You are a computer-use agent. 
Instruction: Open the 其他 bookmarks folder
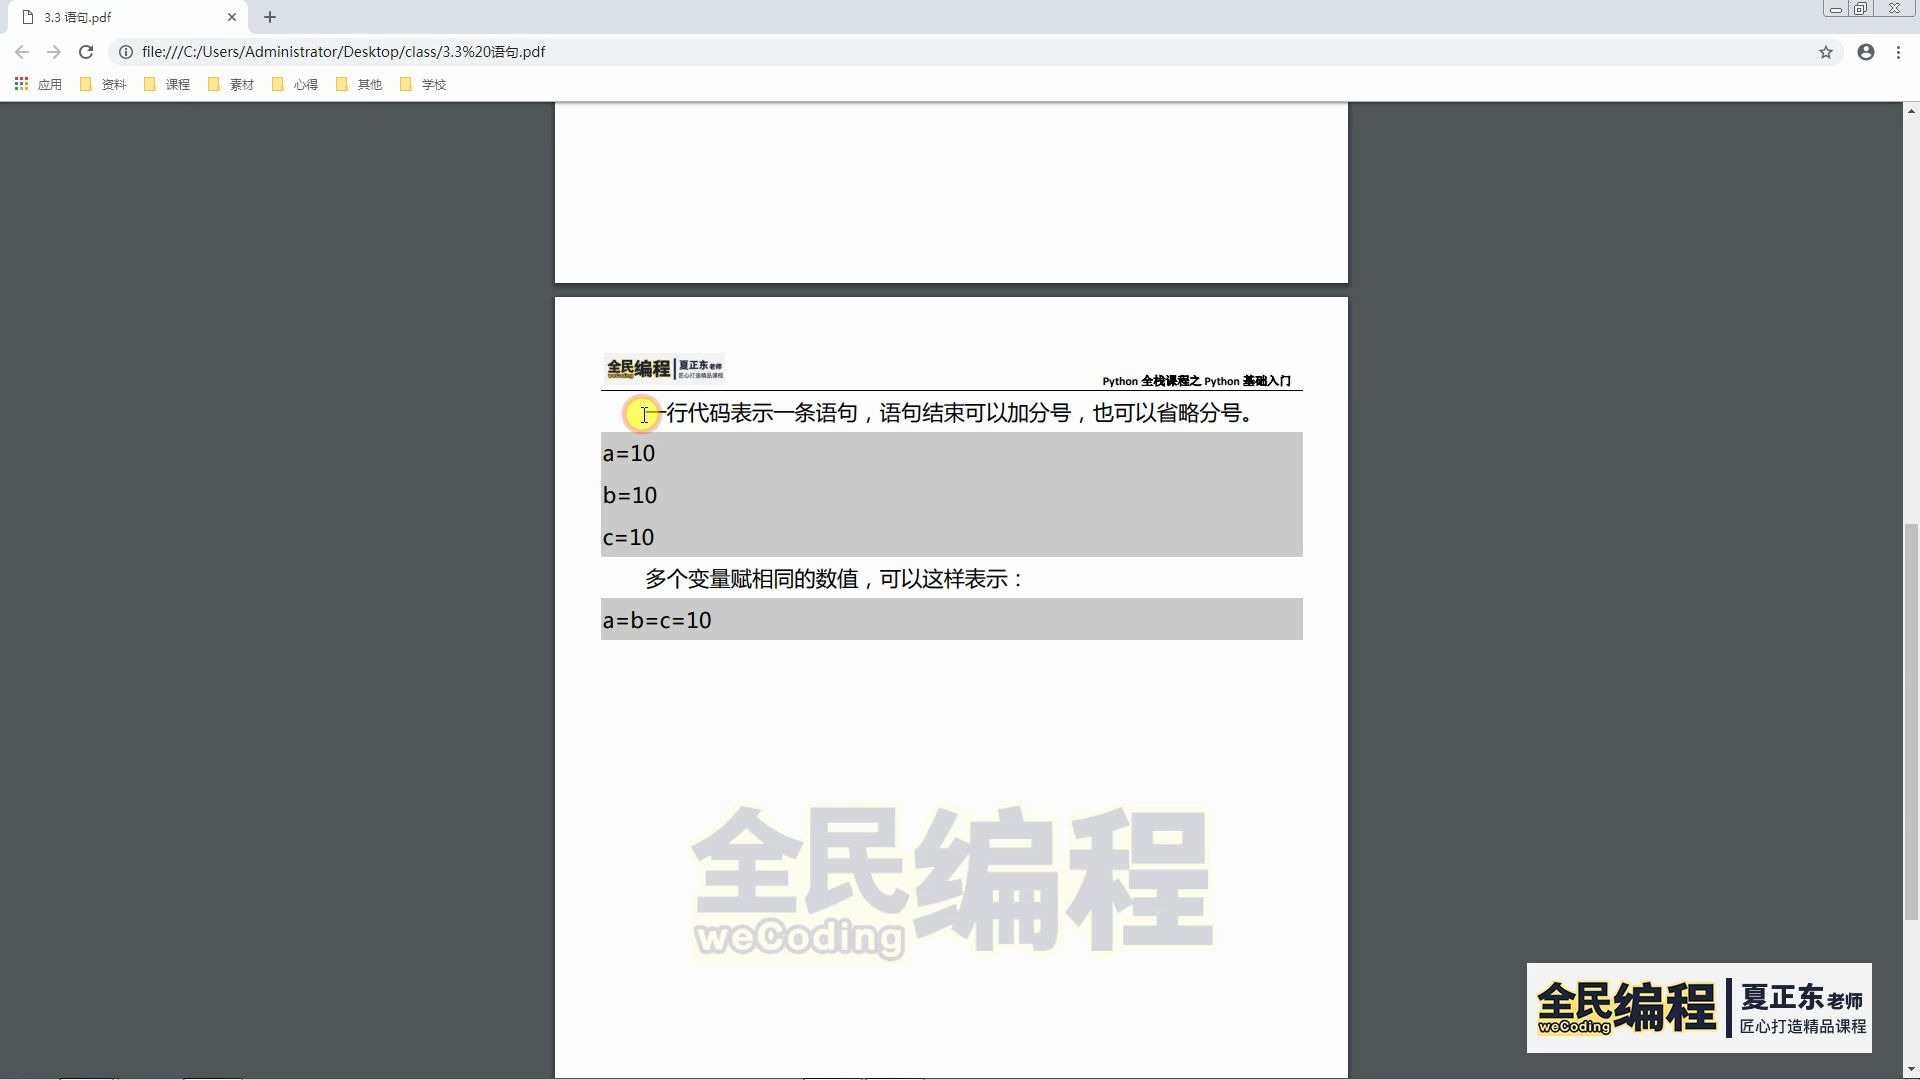click(359, 84)
